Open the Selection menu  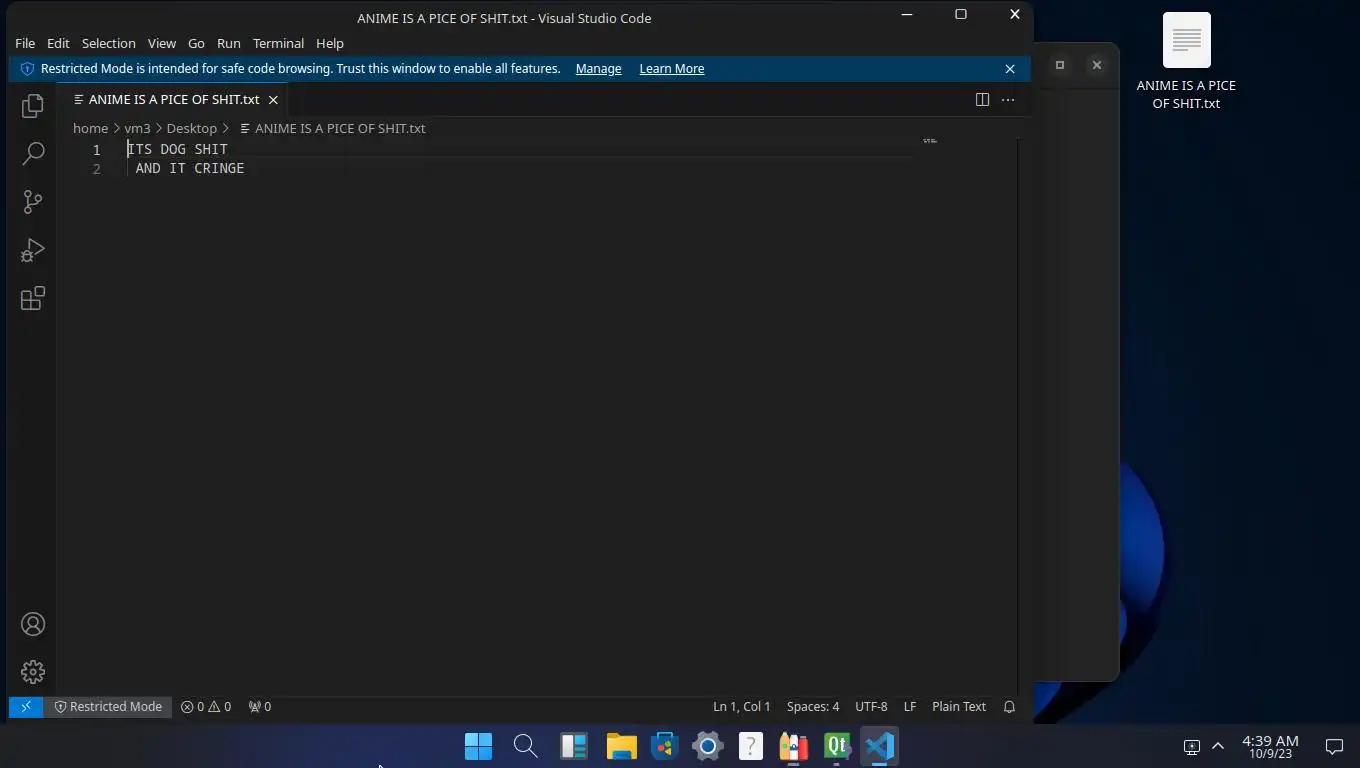(108, 43)
